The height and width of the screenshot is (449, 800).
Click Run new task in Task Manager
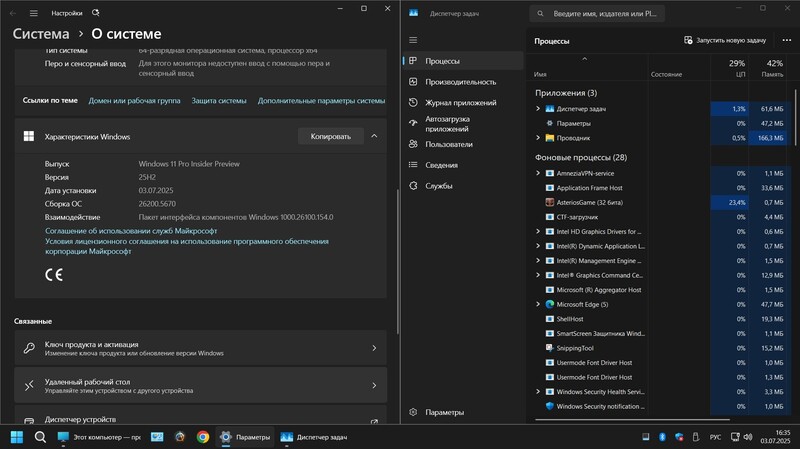click(725, 40)
